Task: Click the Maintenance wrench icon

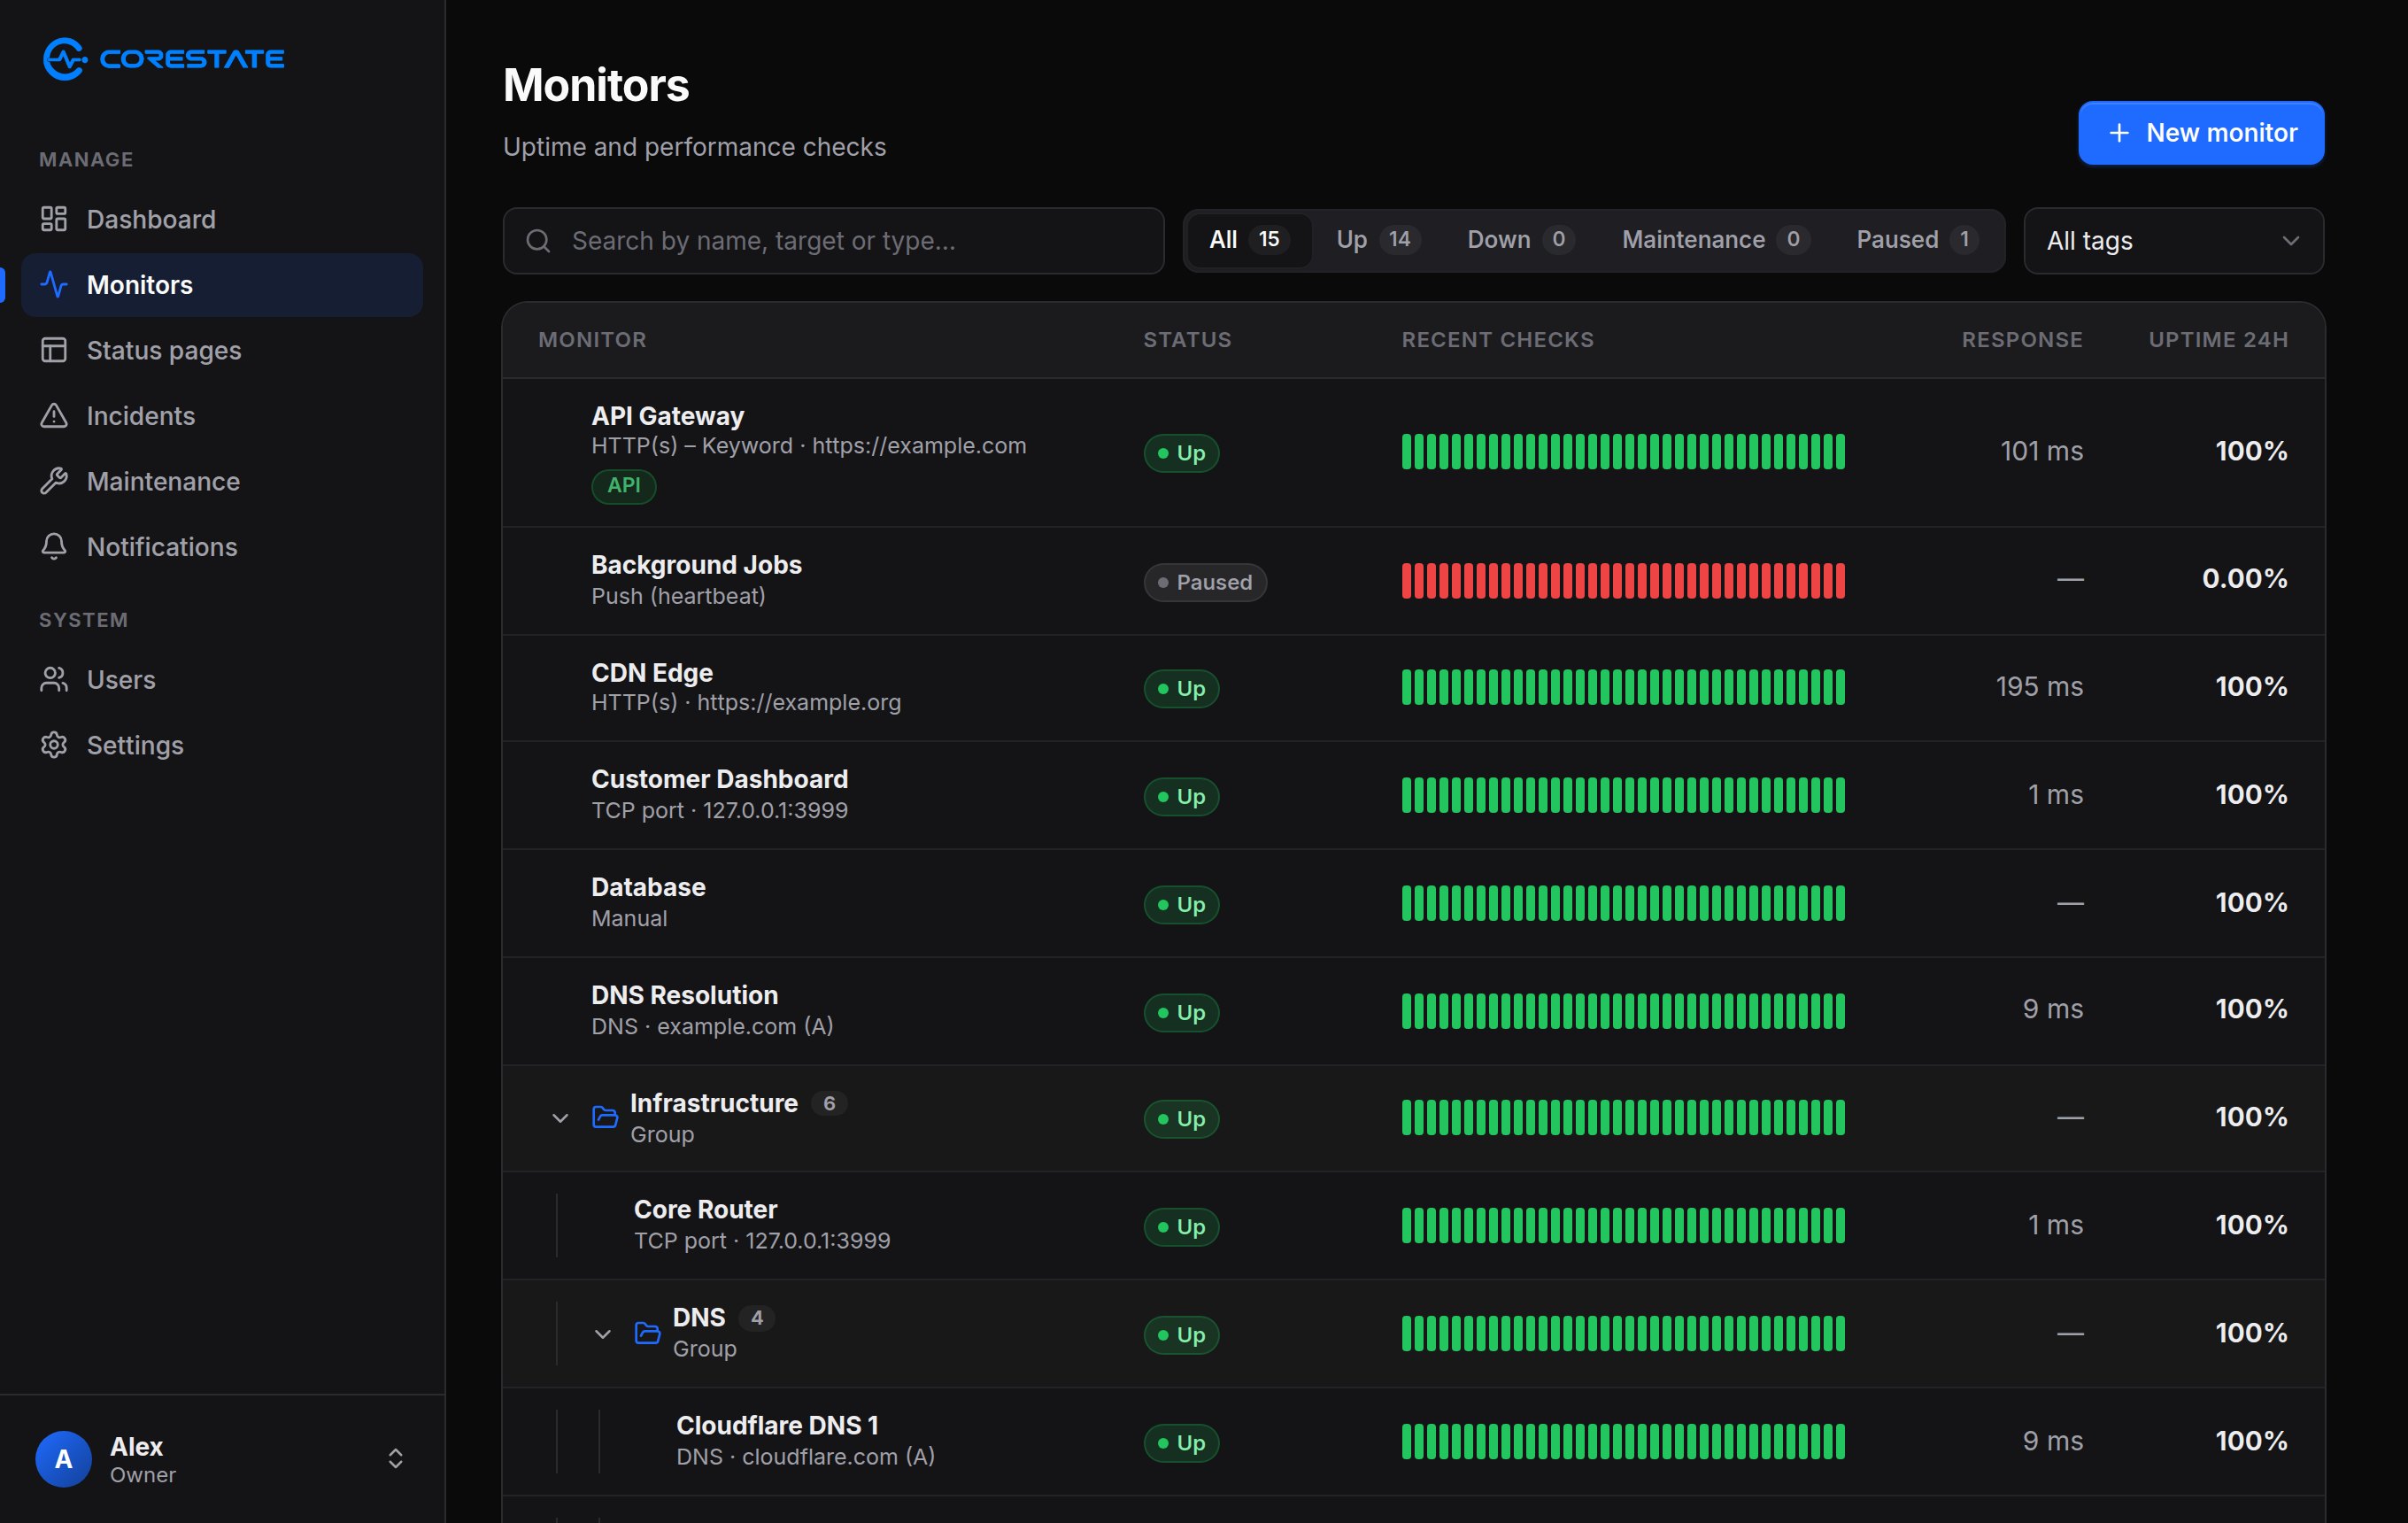Action: [x=54, y=481]
